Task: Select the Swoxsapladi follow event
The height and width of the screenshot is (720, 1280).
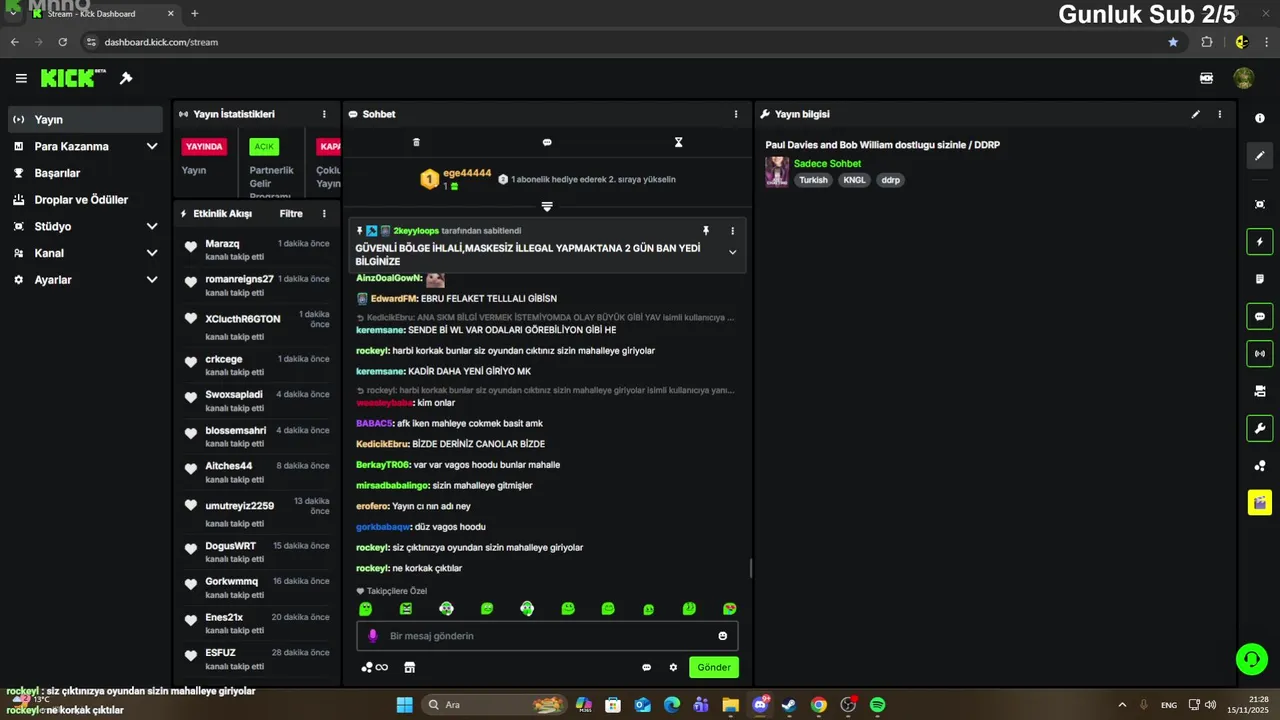Action: 257,400
